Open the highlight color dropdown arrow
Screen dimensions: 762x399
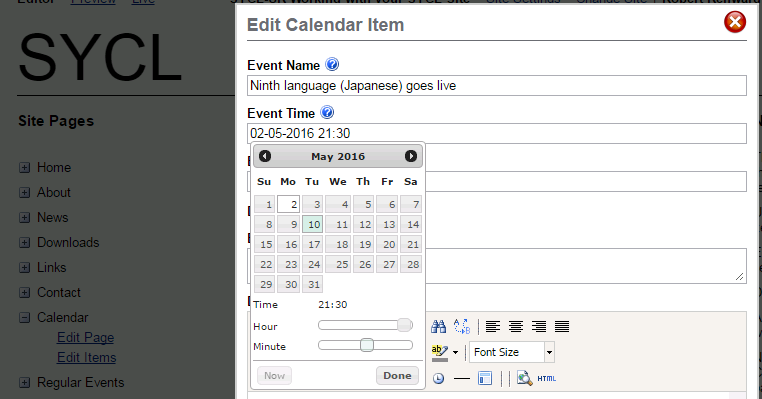pos(455,352)
